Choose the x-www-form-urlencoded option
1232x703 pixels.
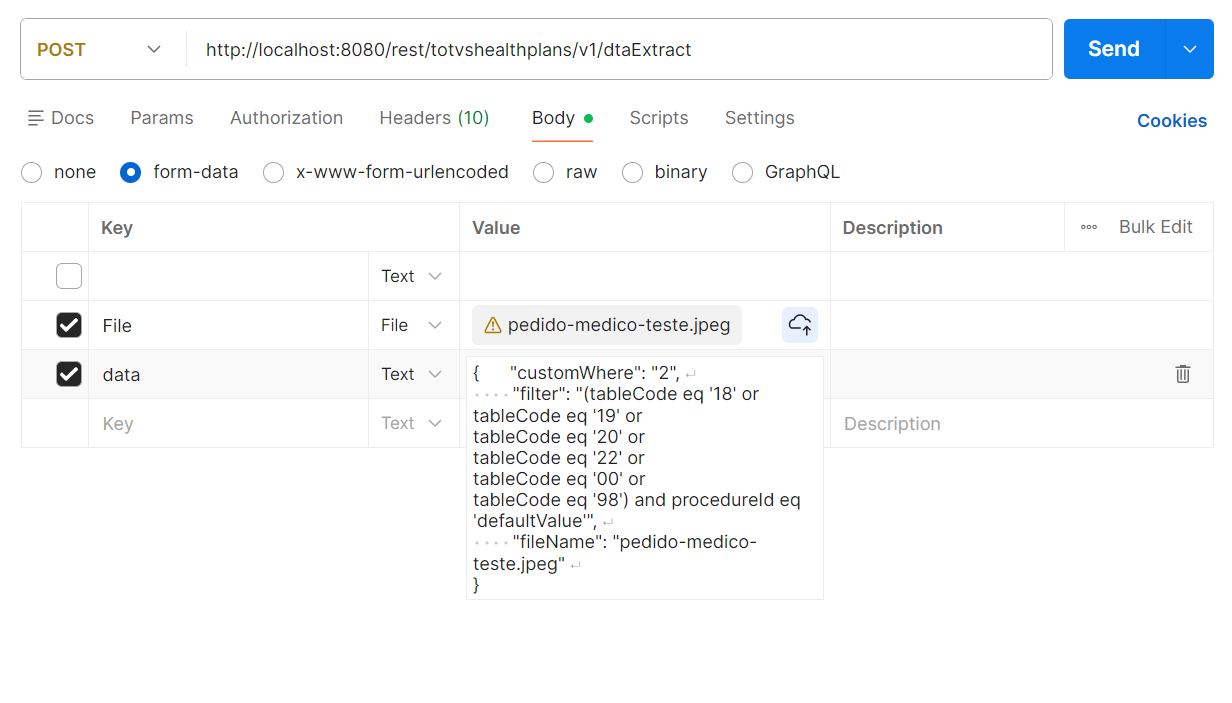(x=274, y=172)
